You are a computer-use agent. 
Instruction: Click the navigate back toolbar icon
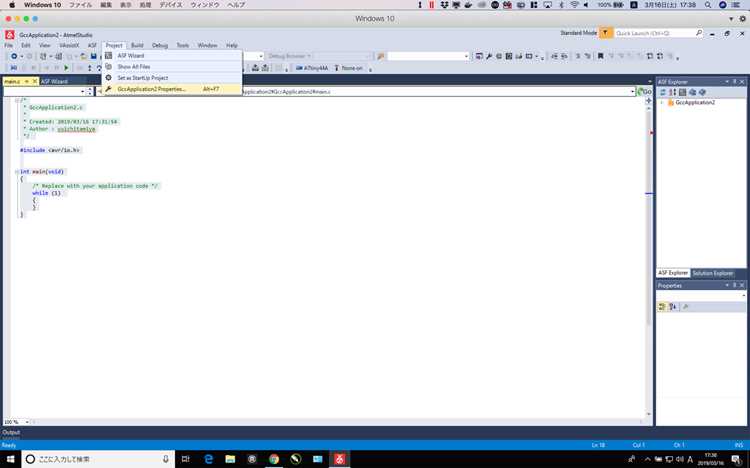tap(14, 56)
